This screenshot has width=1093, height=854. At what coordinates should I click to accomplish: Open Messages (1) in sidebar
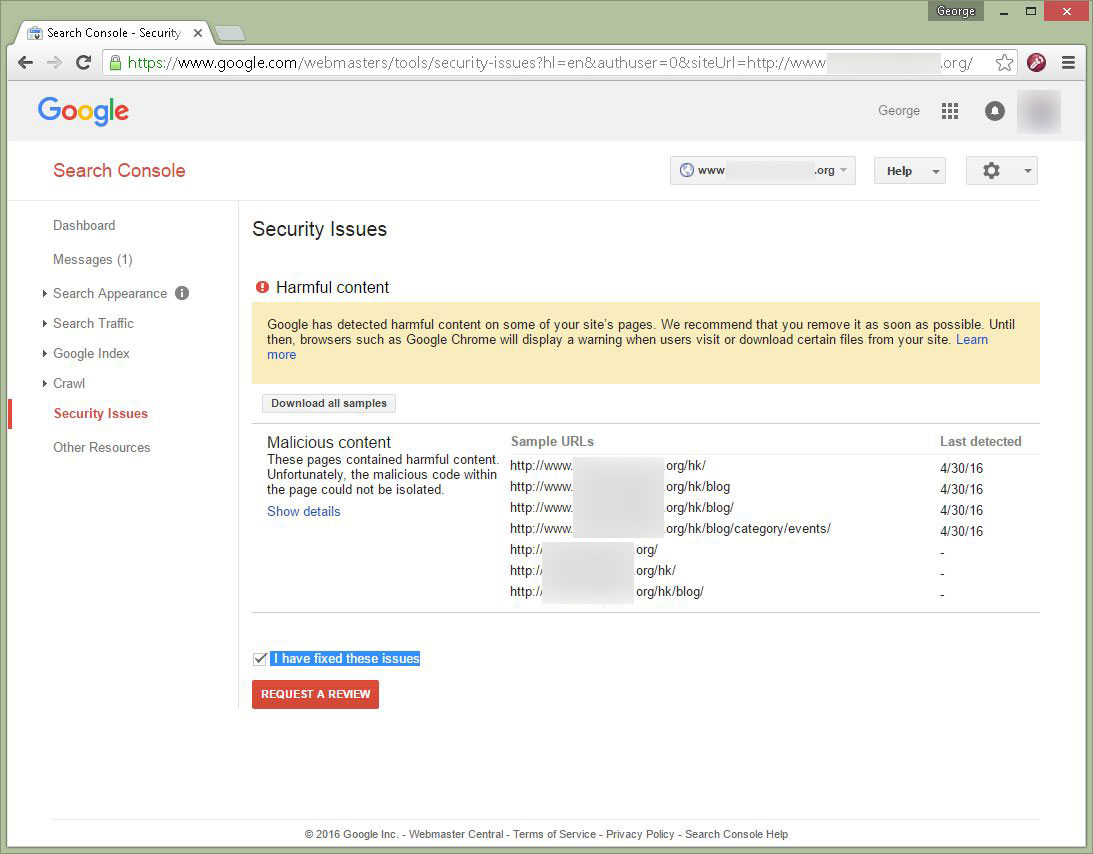click(93, 259)
